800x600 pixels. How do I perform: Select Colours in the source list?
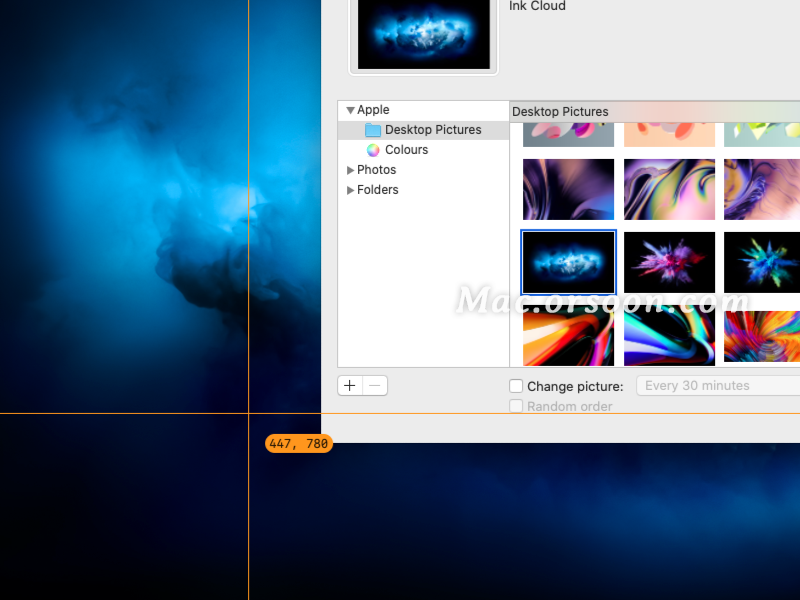[407, 150]
